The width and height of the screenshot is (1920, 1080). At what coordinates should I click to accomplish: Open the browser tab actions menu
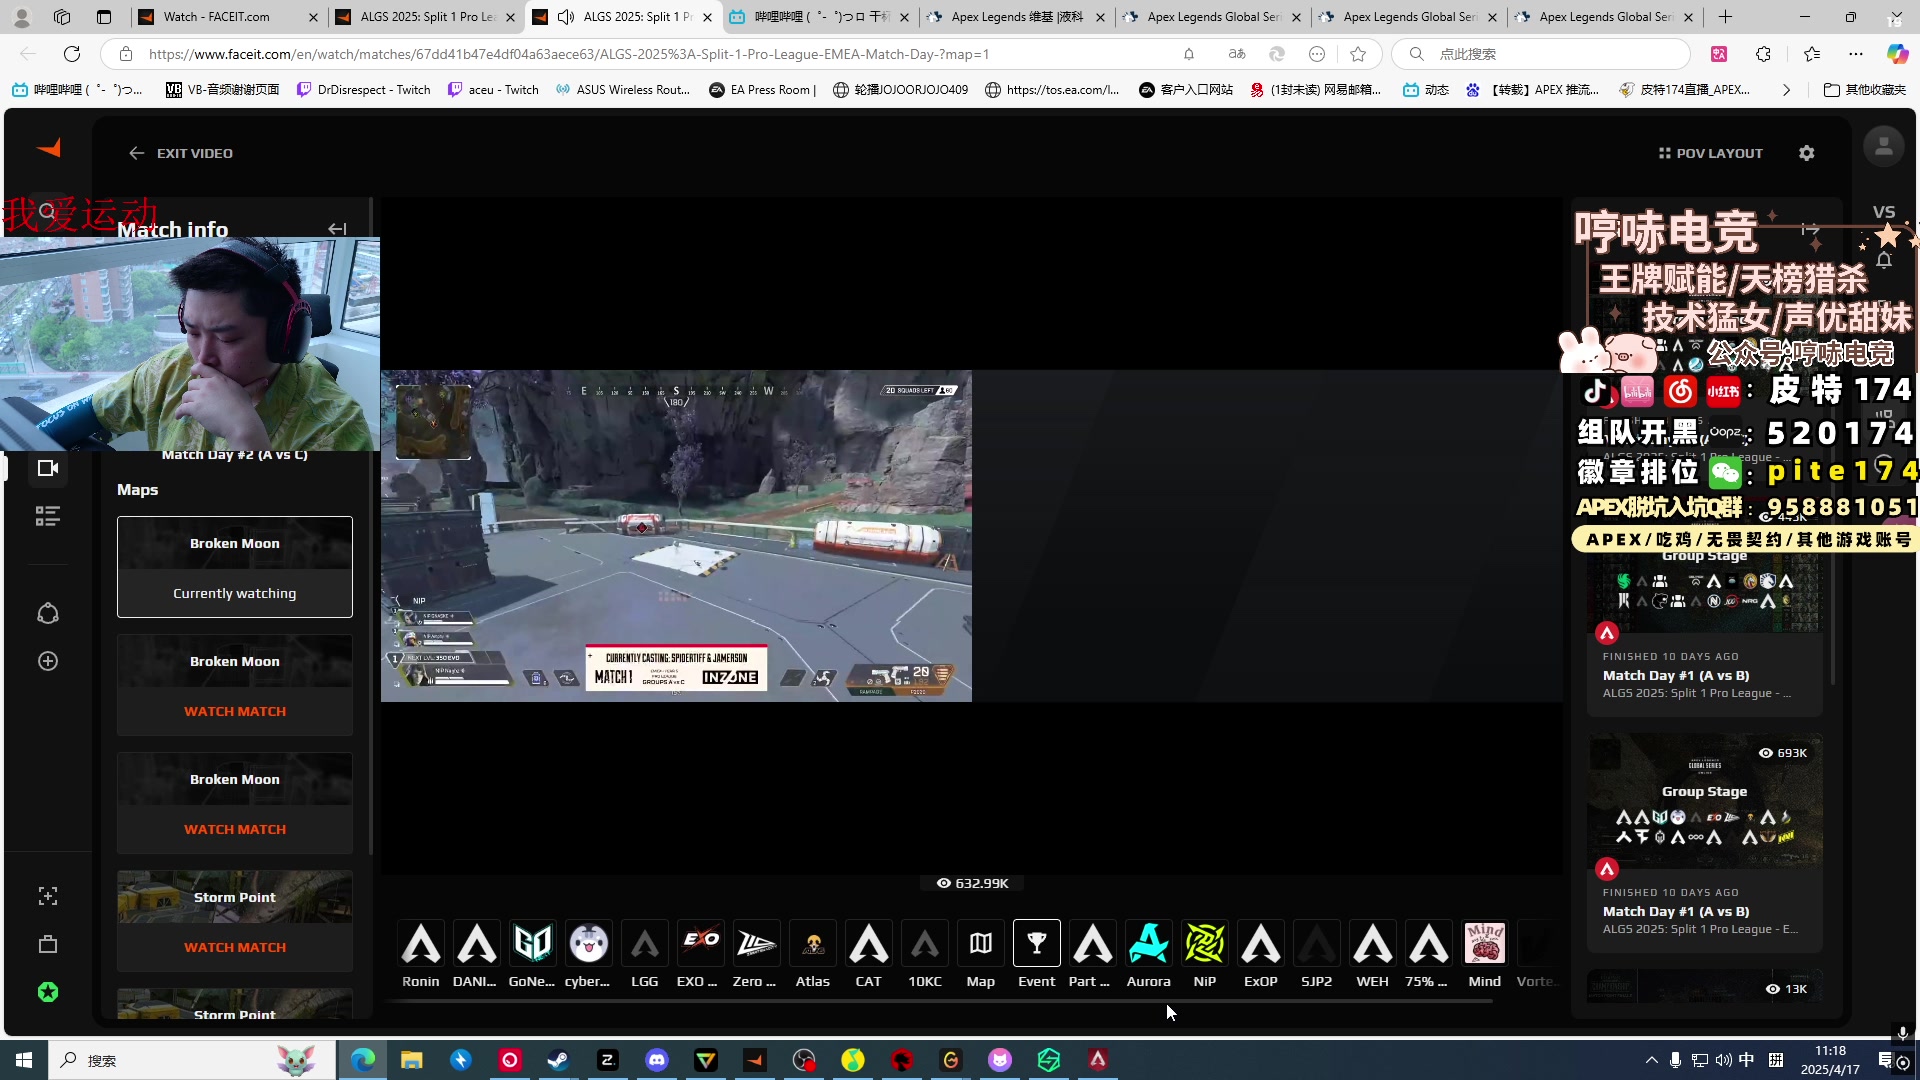click(x=104, y=17)
